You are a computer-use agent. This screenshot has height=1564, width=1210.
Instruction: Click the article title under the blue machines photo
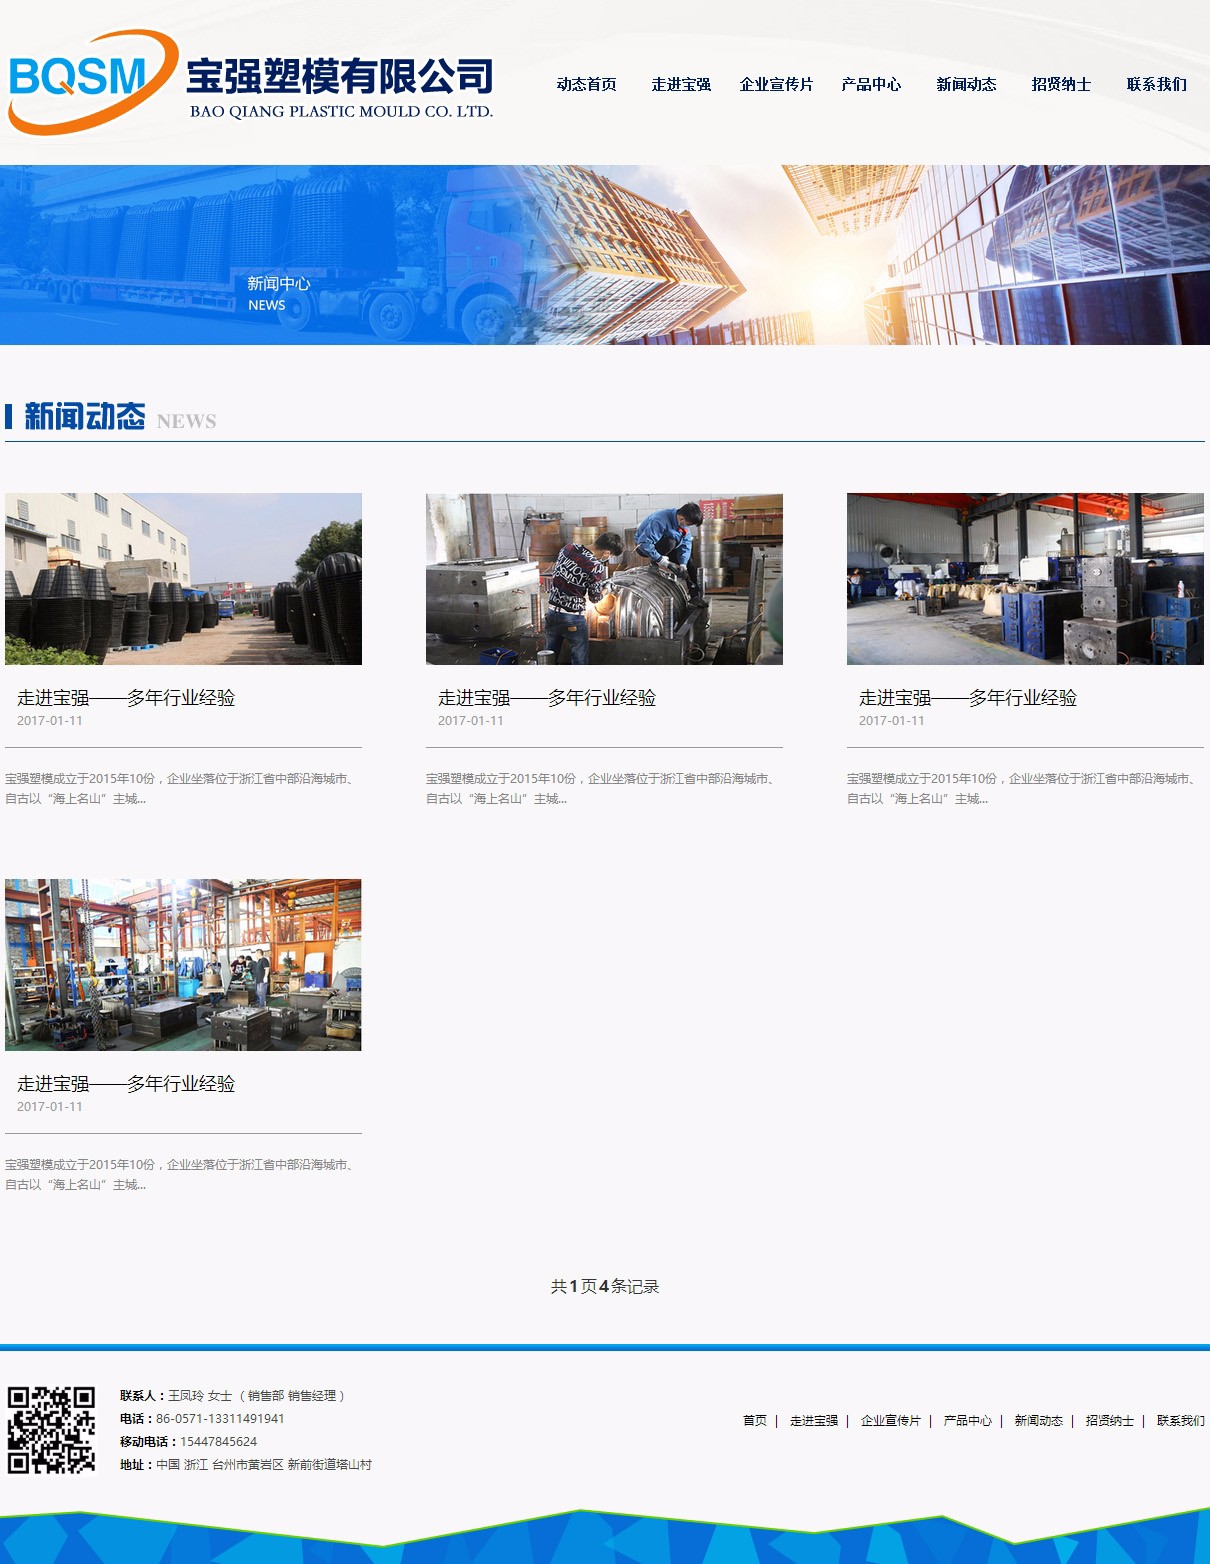968,698
